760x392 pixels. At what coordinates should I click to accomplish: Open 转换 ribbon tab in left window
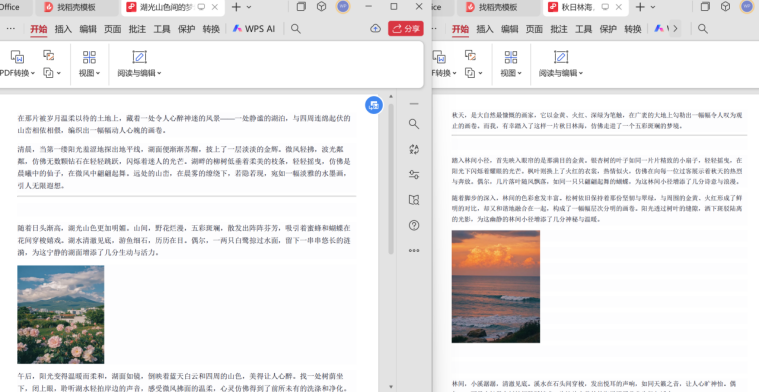click(x=211, y=29)
